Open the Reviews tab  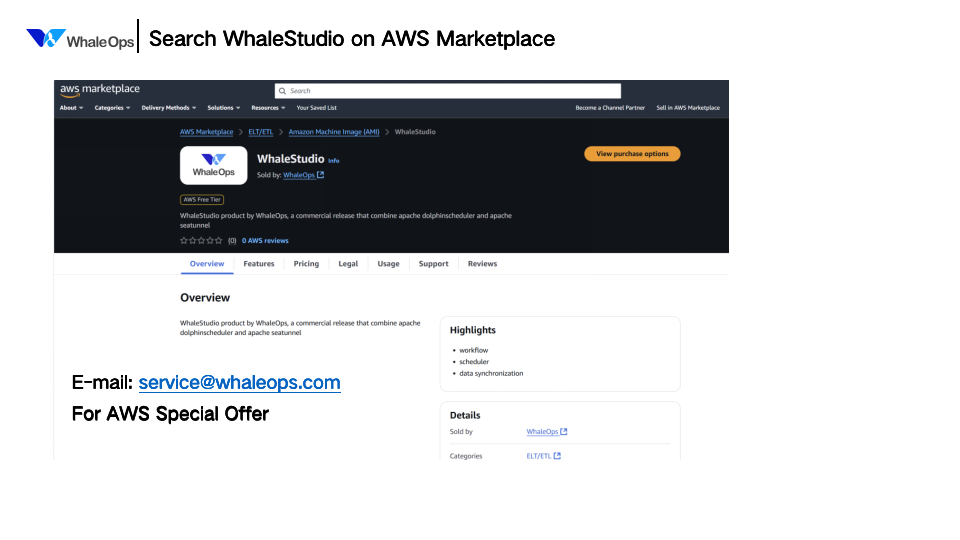482,264
